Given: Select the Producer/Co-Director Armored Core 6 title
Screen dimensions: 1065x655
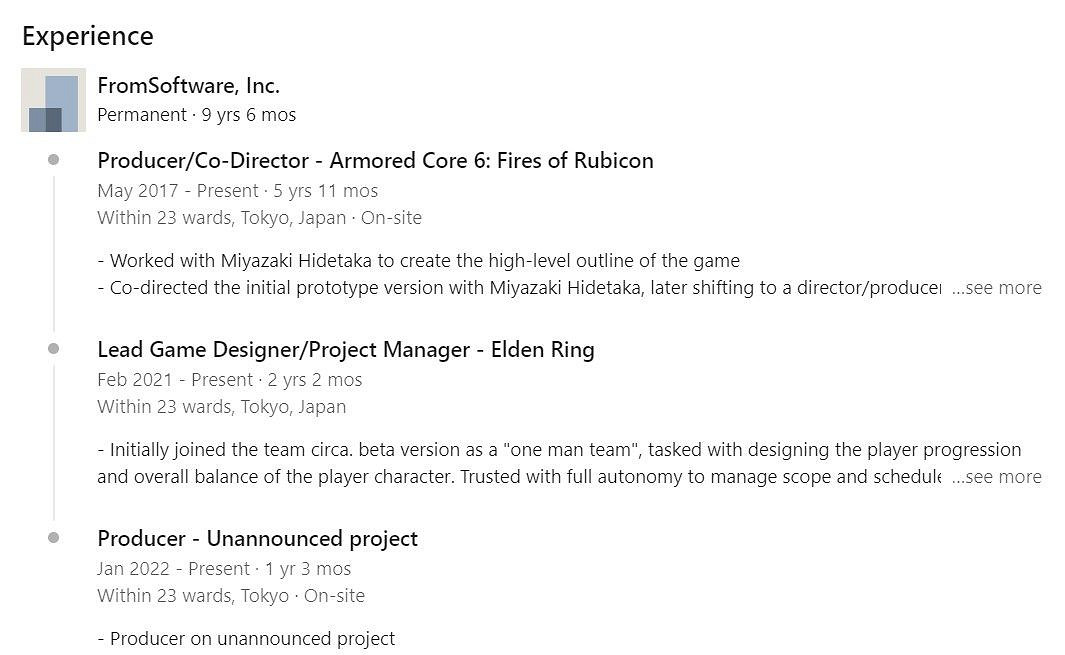Looking at the screenshot, I should [x=375, y=161].
